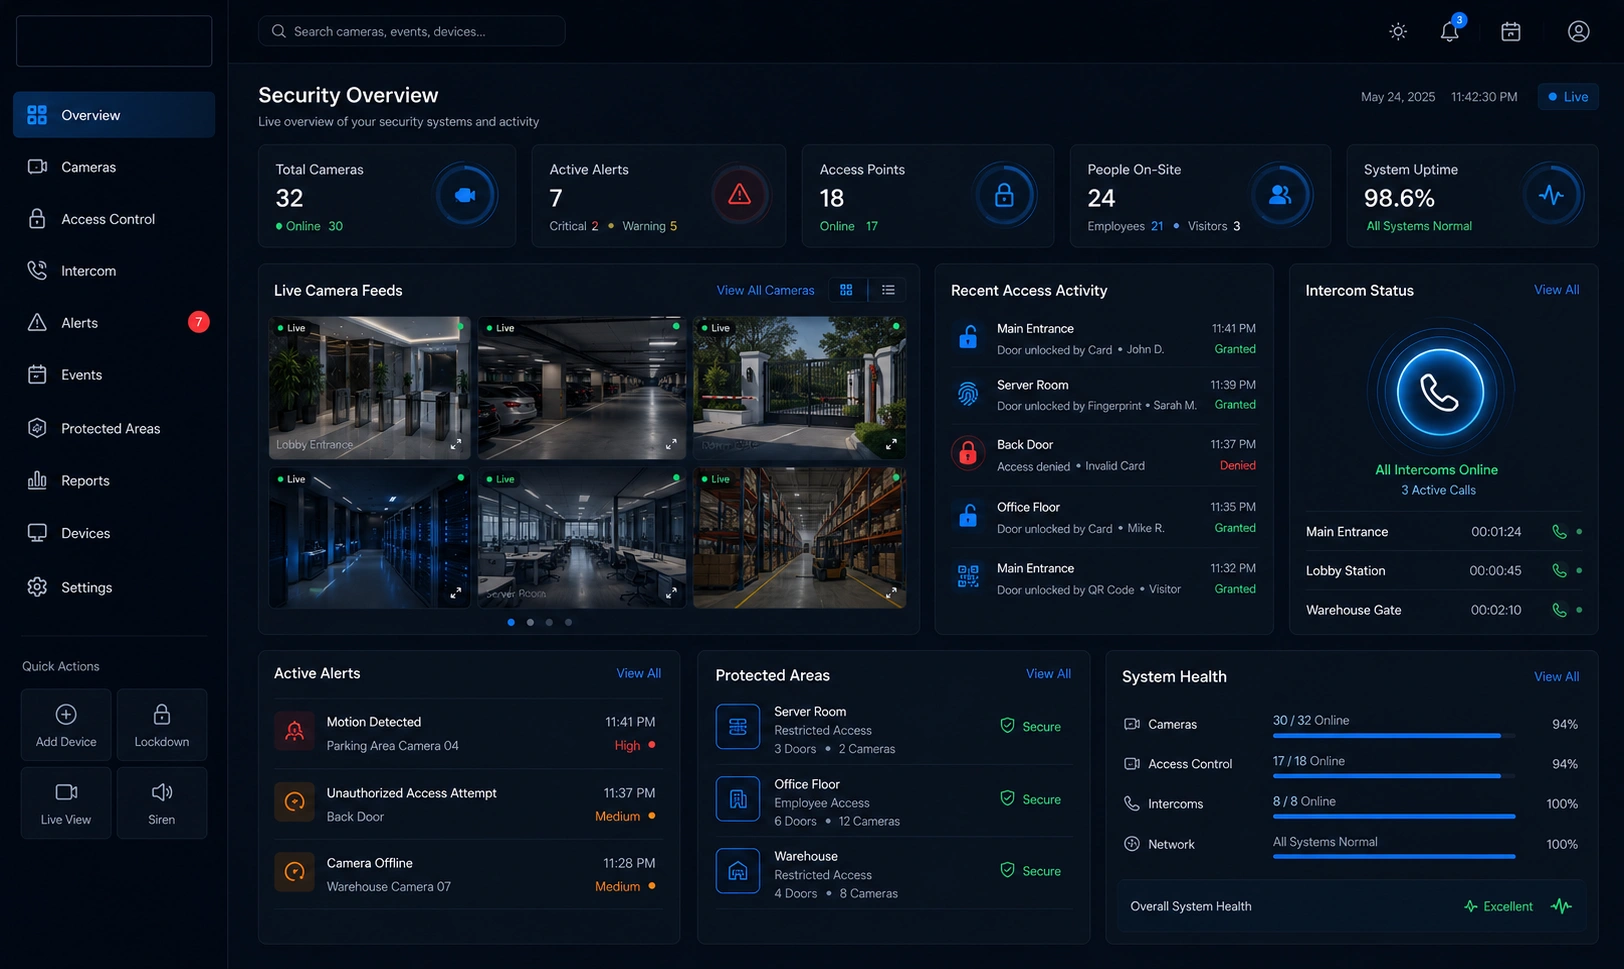Open Protected Areas in the sidebar
Image resolution: width=1624 pixels, height=969 pixels.
tap(114, 428)
